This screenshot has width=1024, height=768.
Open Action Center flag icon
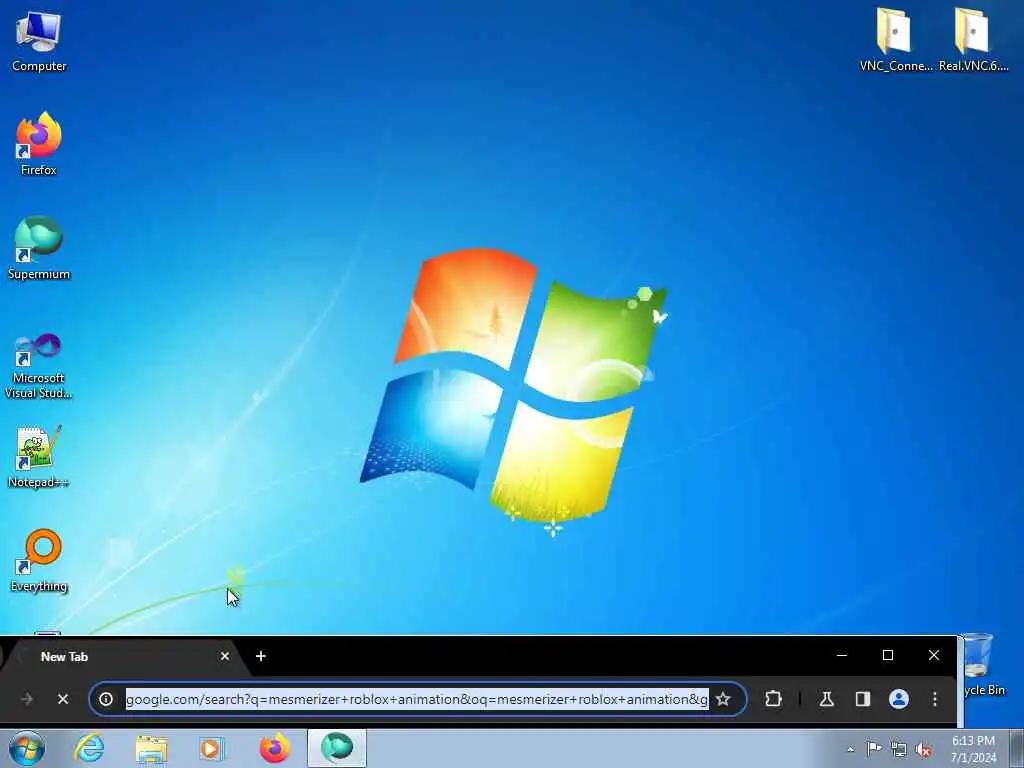(874, 749)
